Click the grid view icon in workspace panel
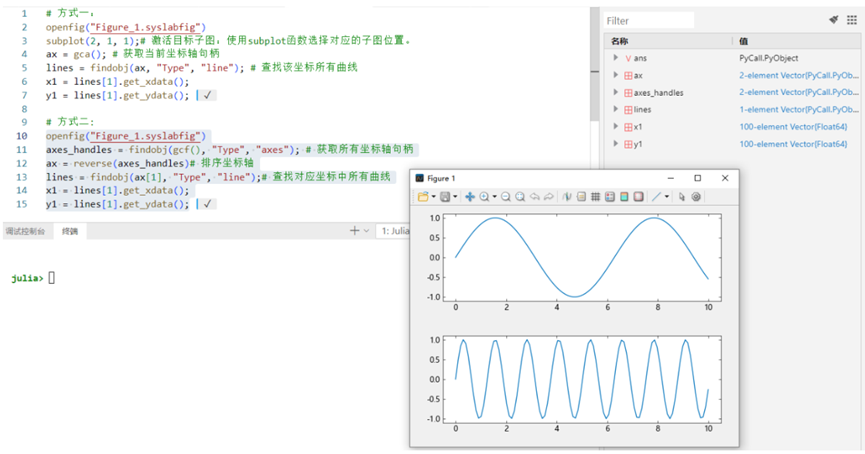This screenshot has height=454, width=865. pos(852,20)
